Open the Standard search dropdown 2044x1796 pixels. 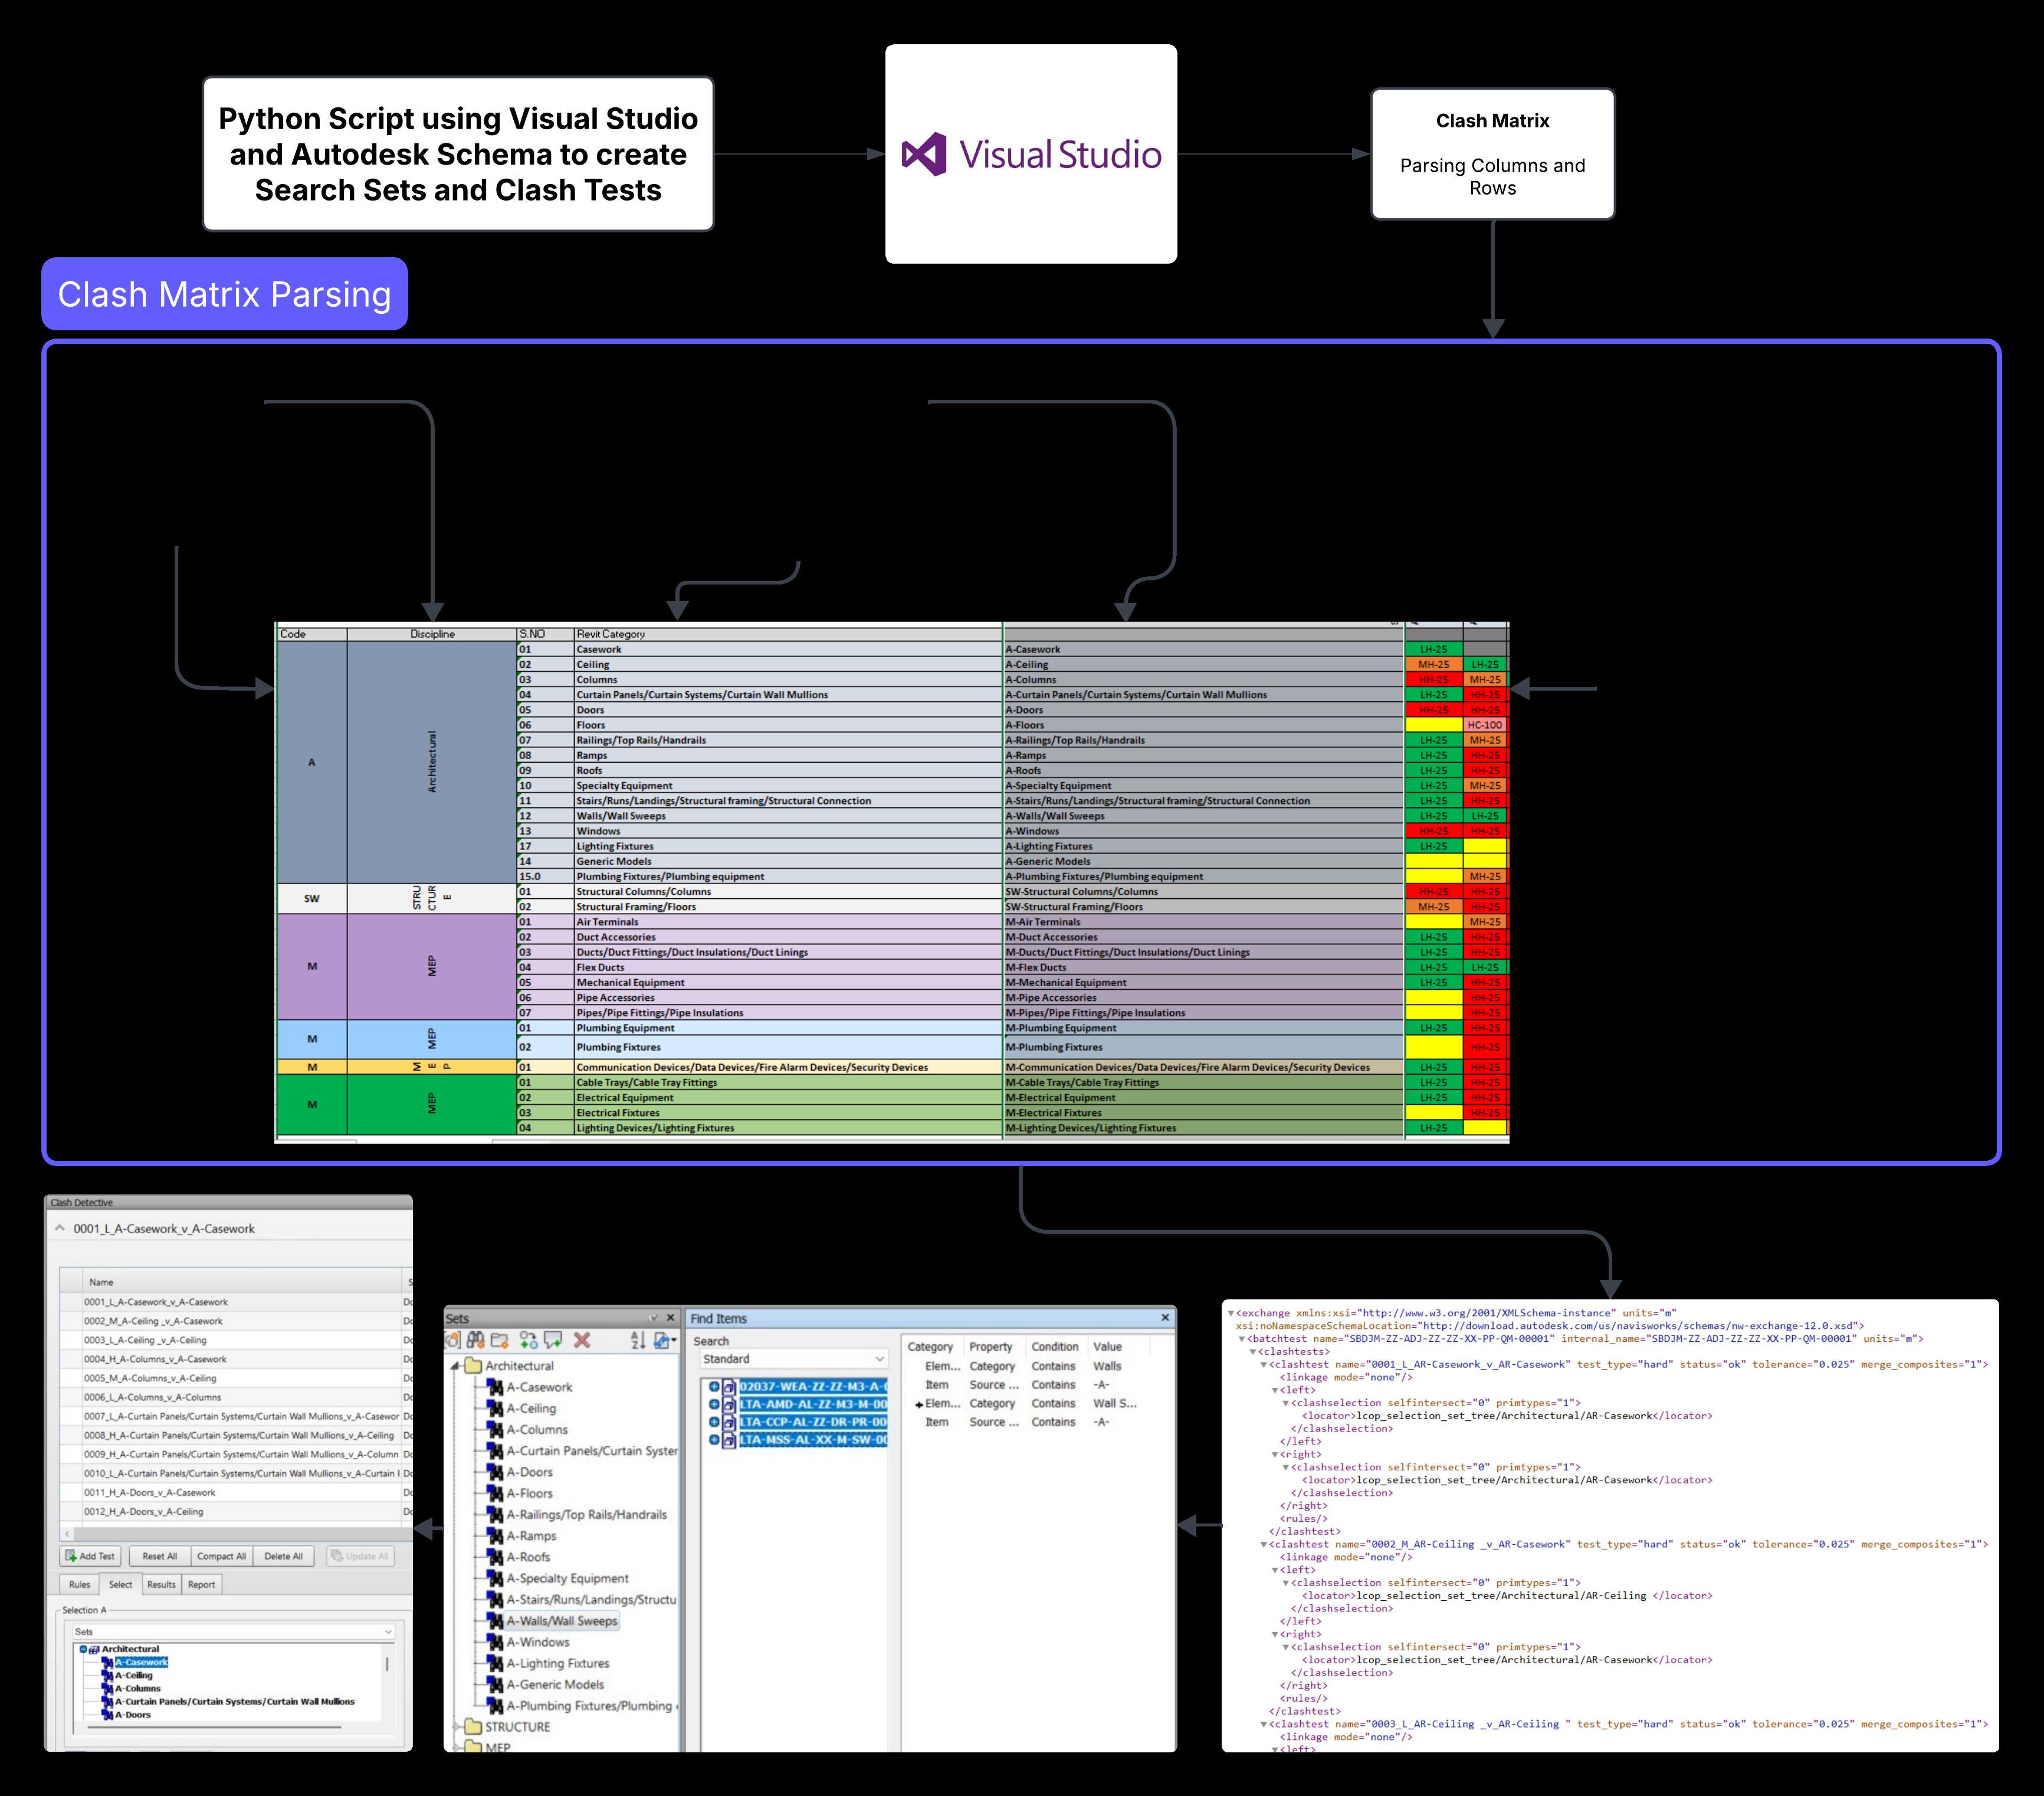[x=880, y=1359]
